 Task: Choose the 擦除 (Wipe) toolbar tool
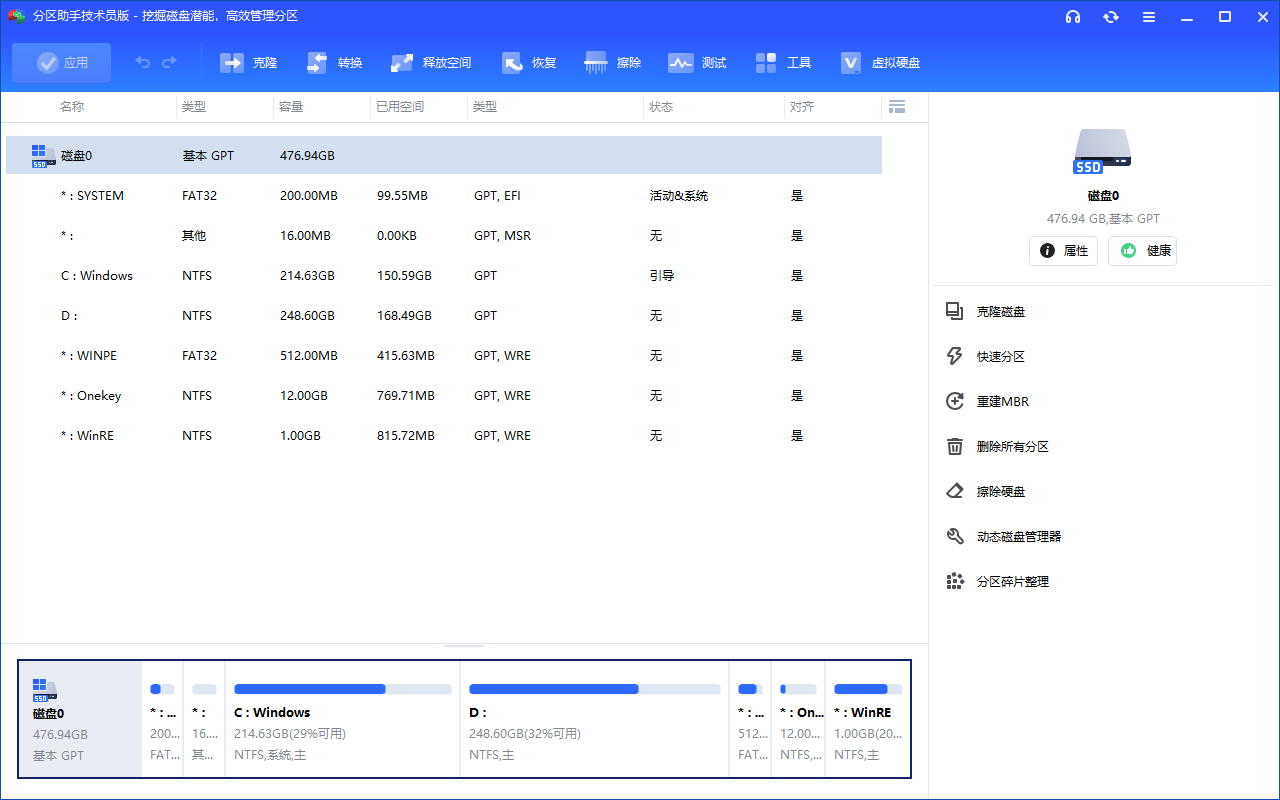coord(613,63)
